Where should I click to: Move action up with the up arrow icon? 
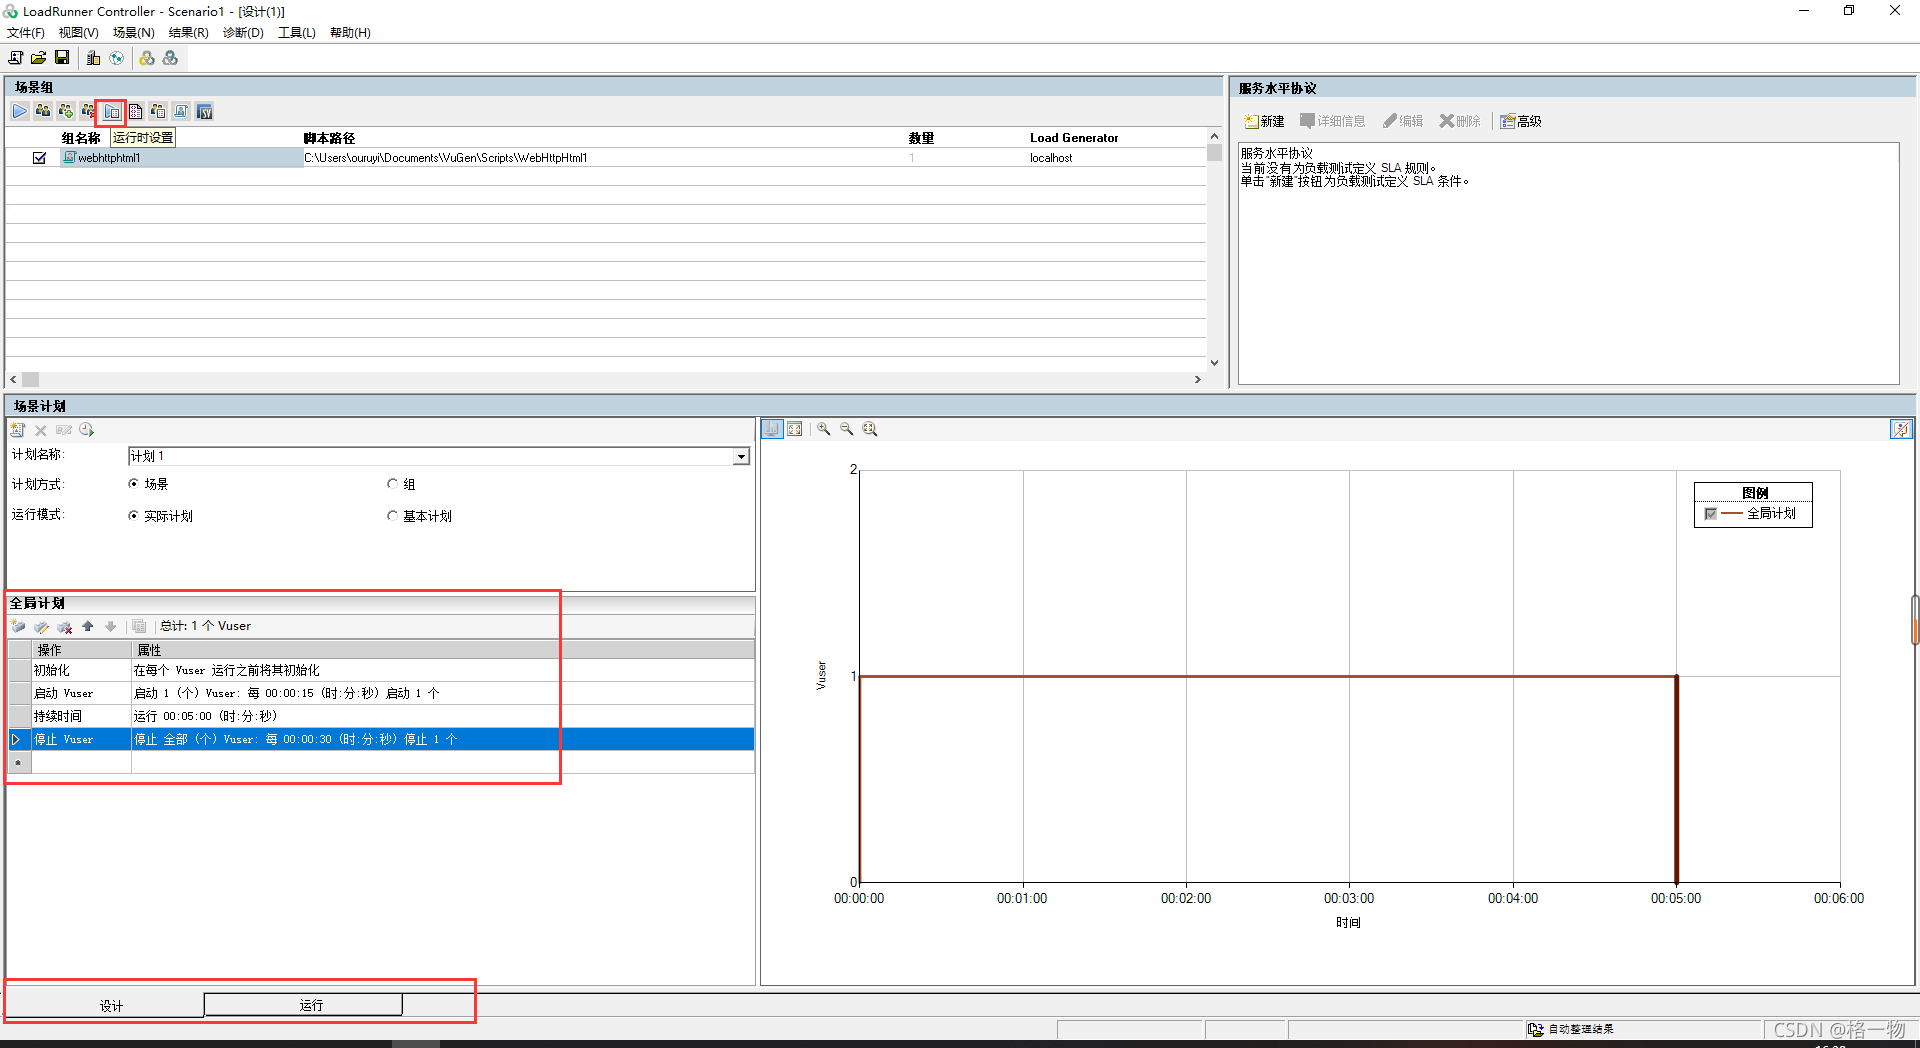pos(88,626)
